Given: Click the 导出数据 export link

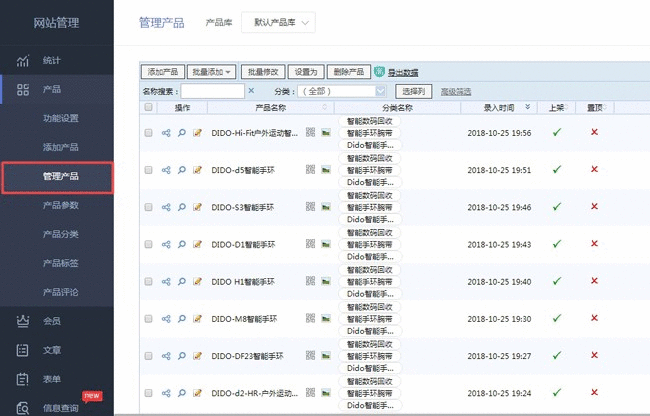Looking at the screenshot, I should [x=403, y=72].
